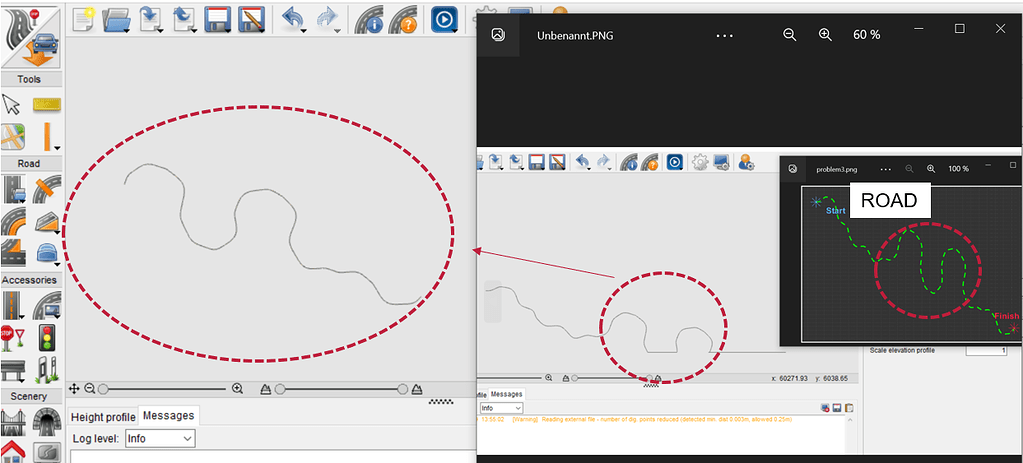Select the road billboard accessory icon
This screenshot has height=463, width=1023.
[x=47, y=305]
